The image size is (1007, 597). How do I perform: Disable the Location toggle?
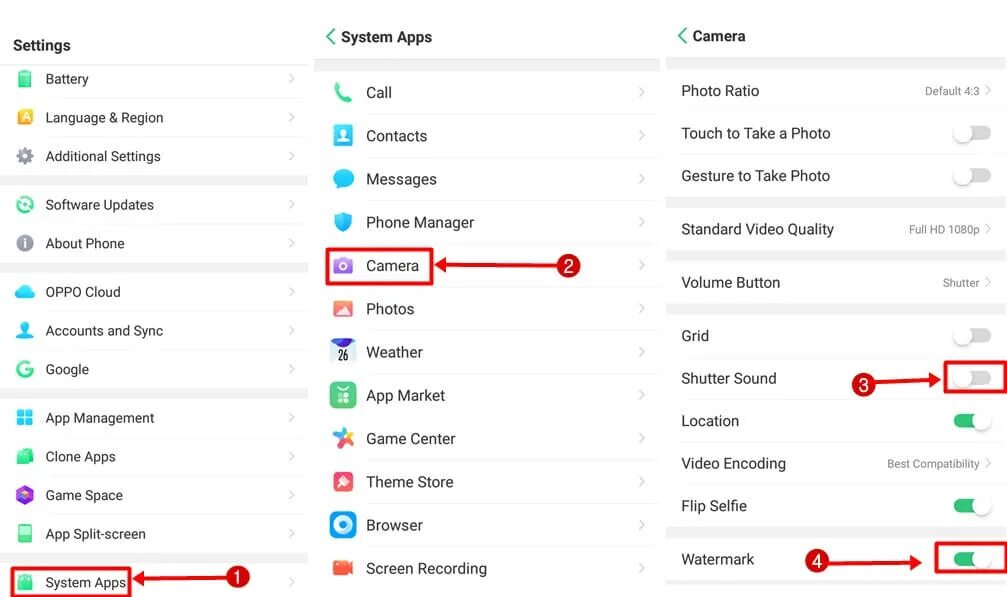(971, 421)
